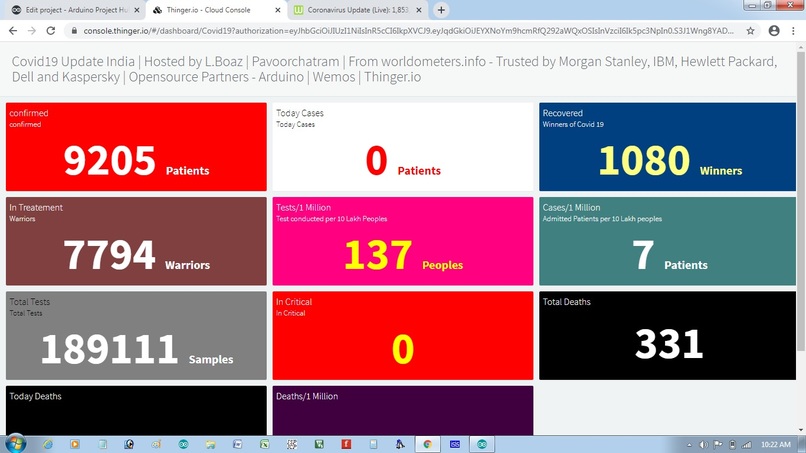Click the Tests/1 Million 137 Peoples widget

(403, 241)
